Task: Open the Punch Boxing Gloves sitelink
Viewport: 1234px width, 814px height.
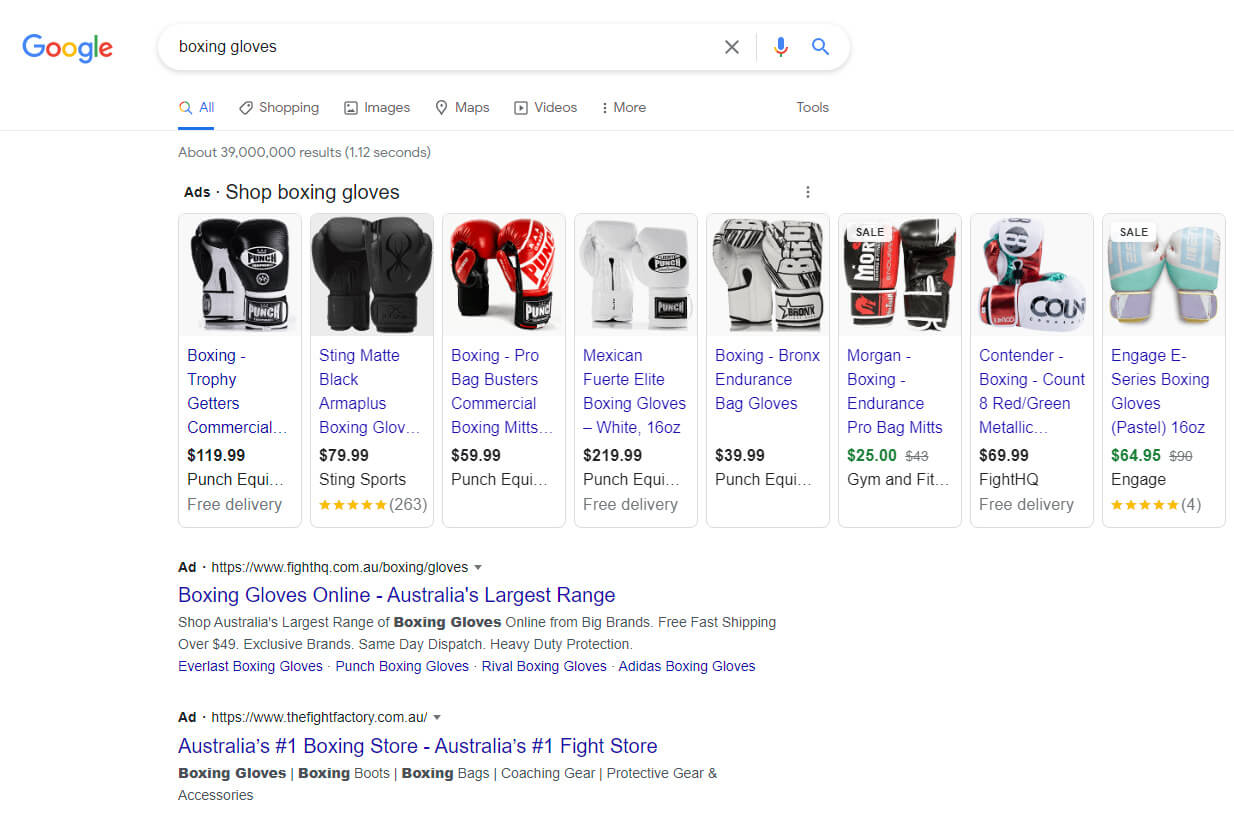Action: (402, 666)
